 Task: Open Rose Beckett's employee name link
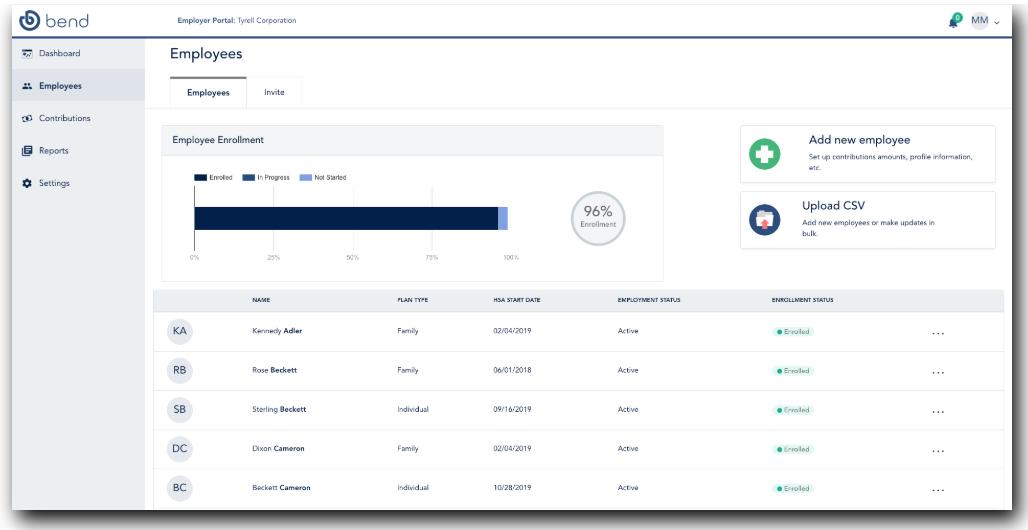[274, 371]
